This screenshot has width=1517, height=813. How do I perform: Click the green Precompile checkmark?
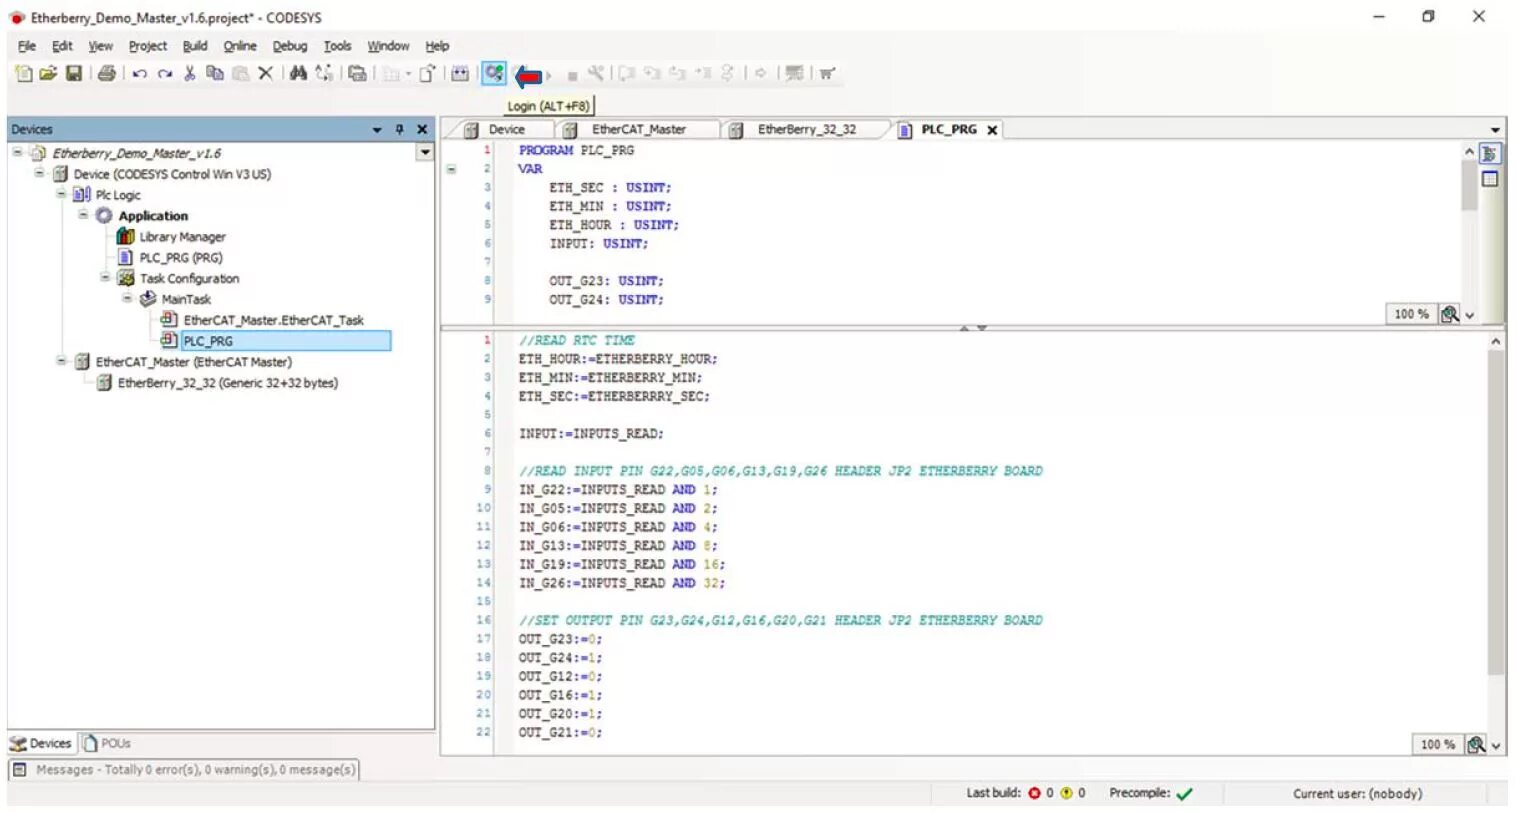coord(1185,794)
